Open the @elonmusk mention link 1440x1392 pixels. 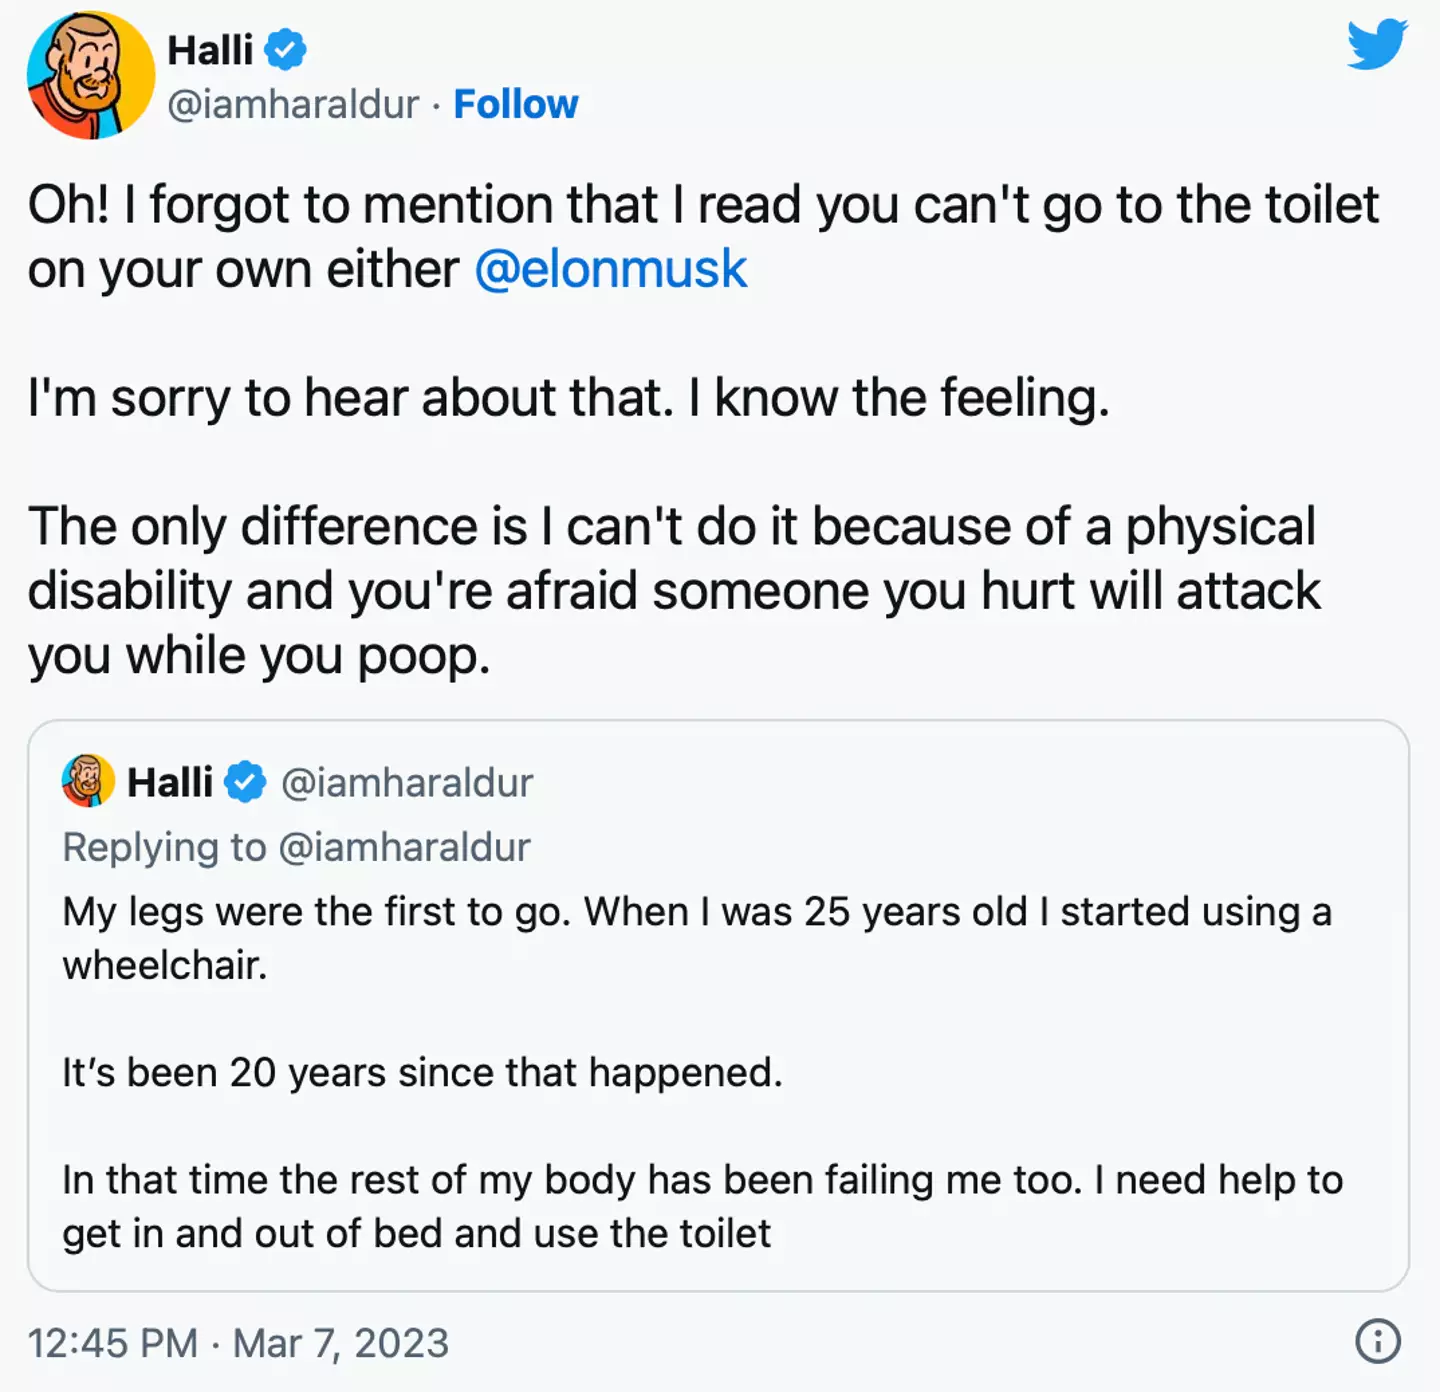(610, 269)
